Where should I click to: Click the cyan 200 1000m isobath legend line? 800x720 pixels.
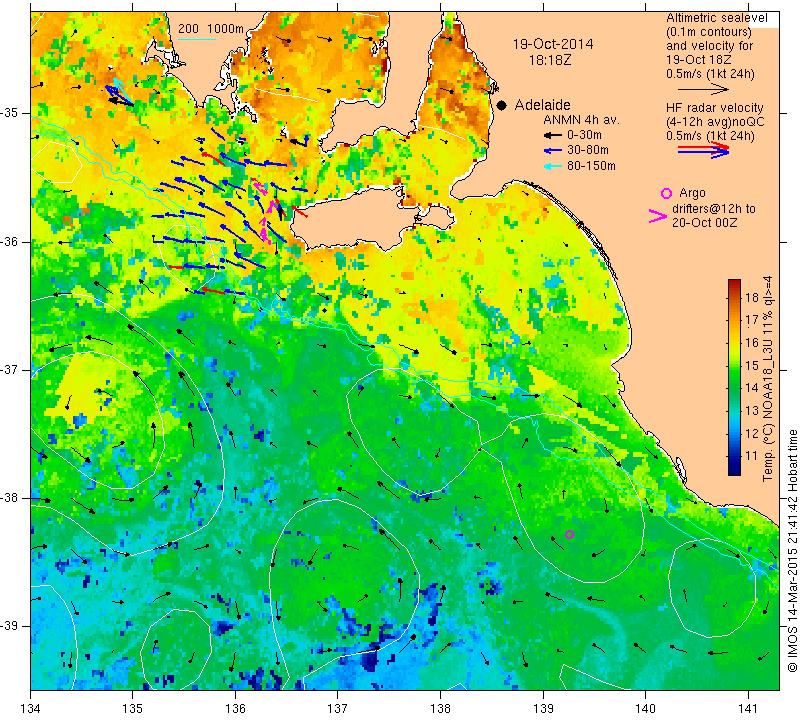197,39
